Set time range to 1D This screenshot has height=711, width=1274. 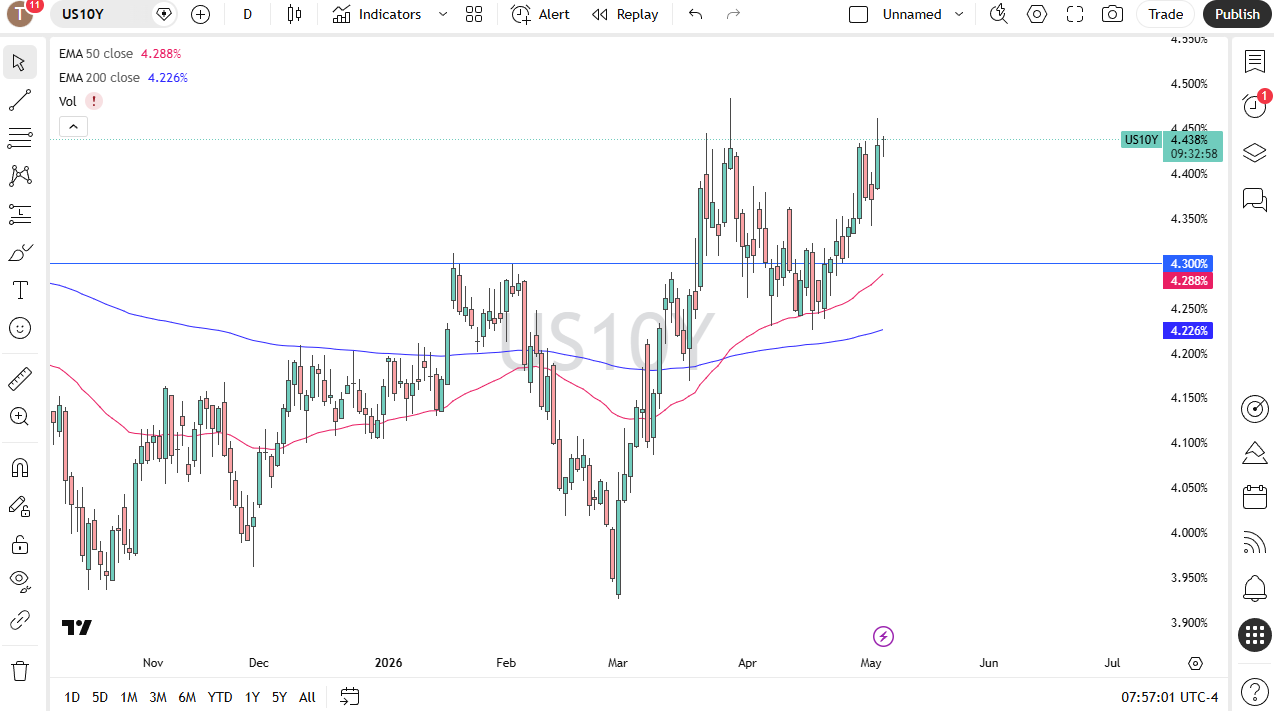click(x=72, y=697)
